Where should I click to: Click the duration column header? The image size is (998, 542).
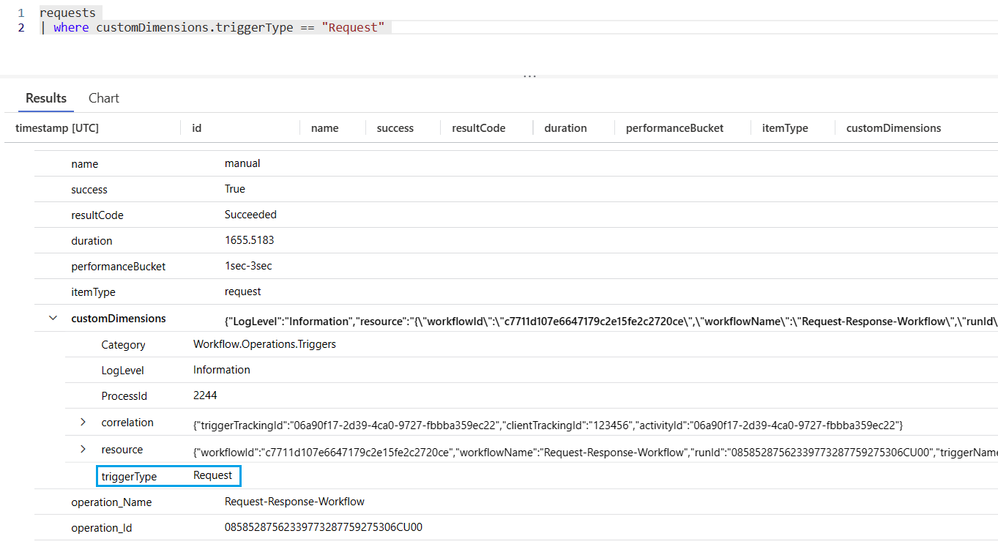coord(565,128)
